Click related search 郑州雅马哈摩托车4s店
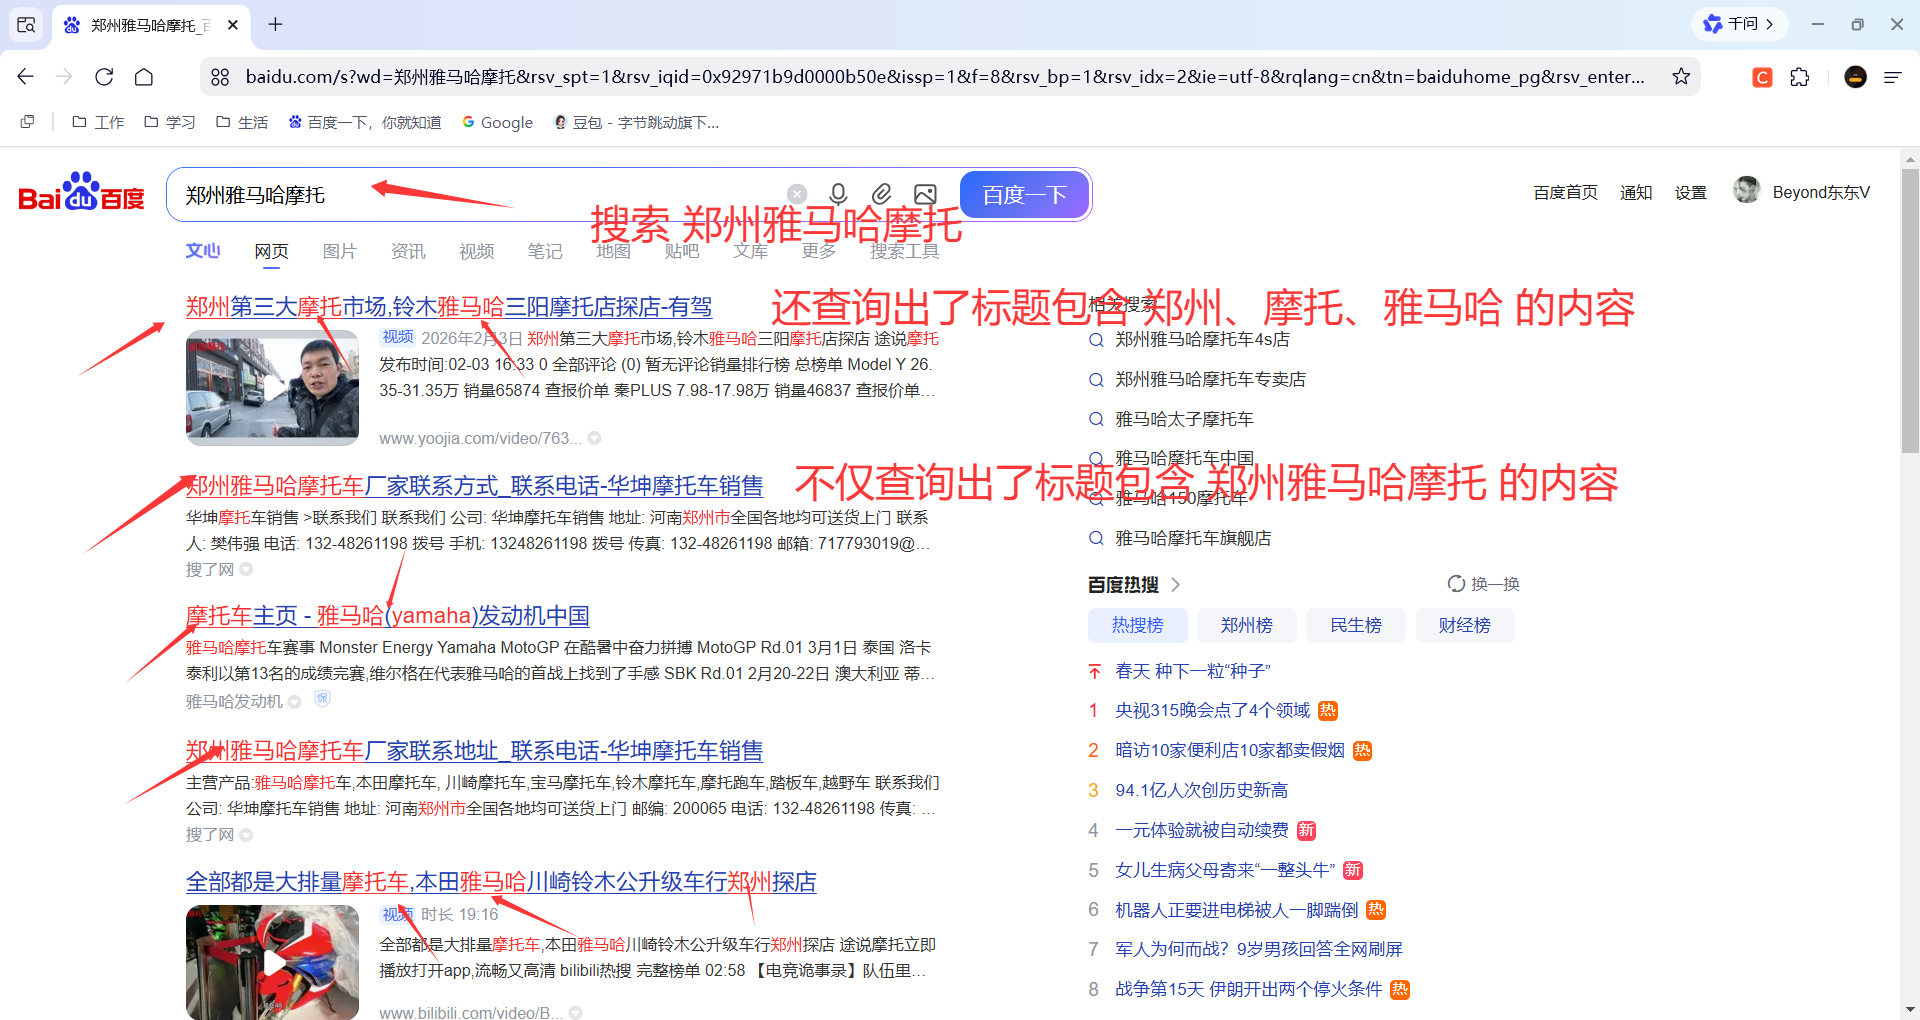The height and width of the screenshot is (1020, 1920). coord(1202,340)
